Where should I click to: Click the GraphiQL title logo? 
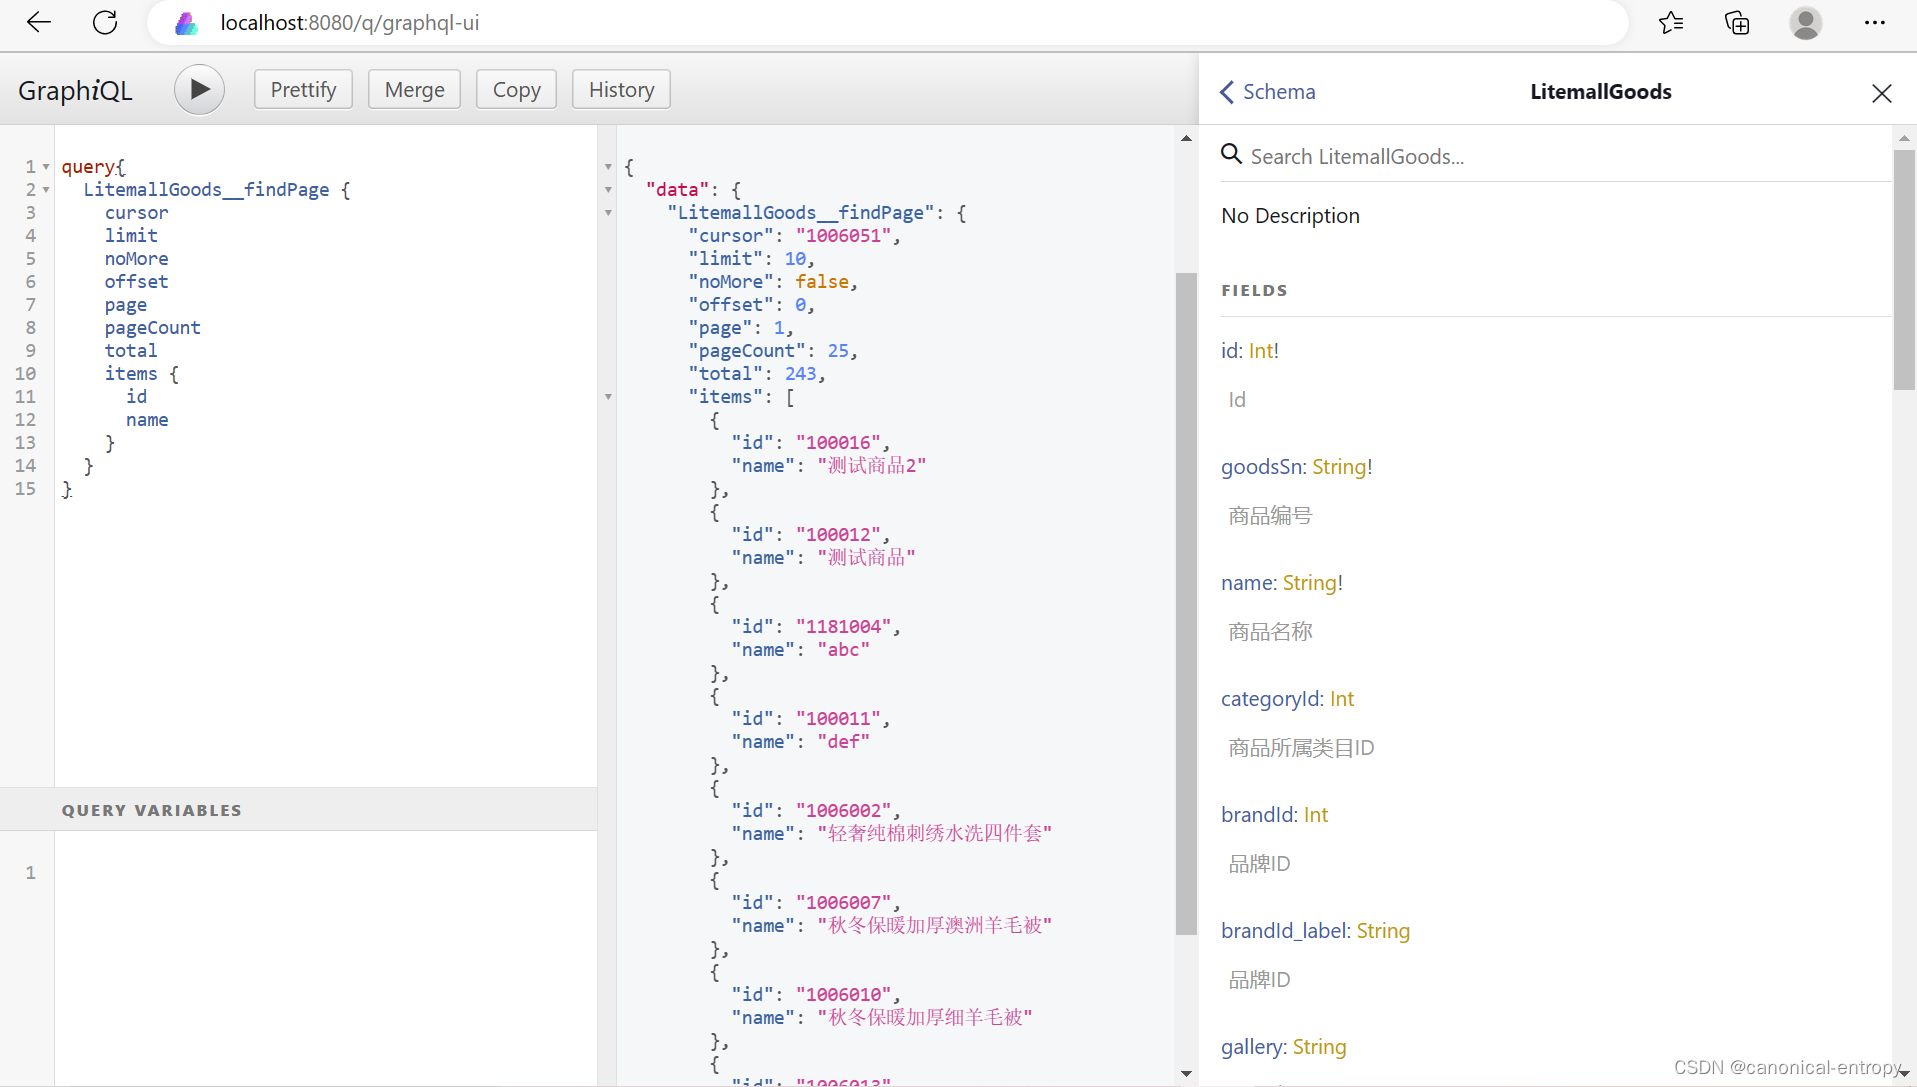(75, 91)
